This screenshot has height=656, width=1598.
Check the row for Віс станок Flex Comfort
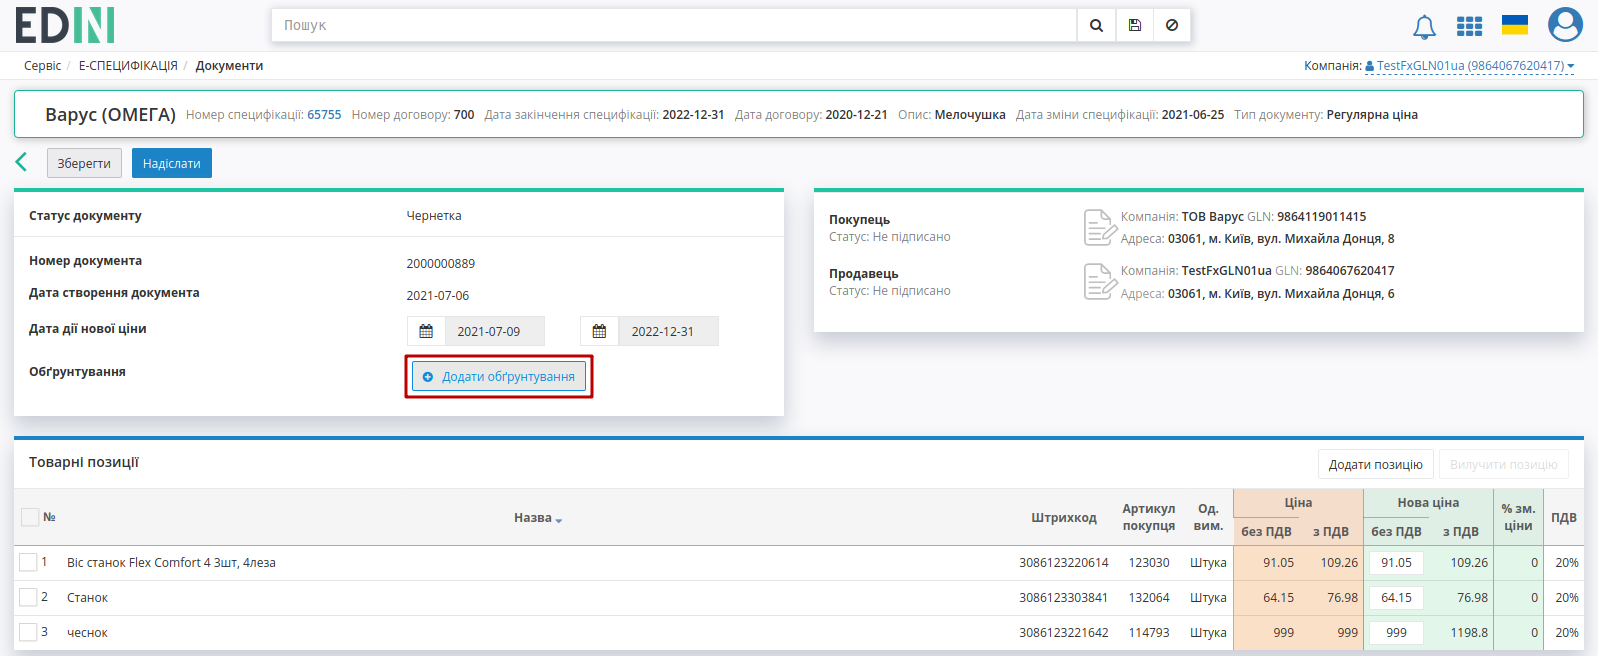(28, 562)
